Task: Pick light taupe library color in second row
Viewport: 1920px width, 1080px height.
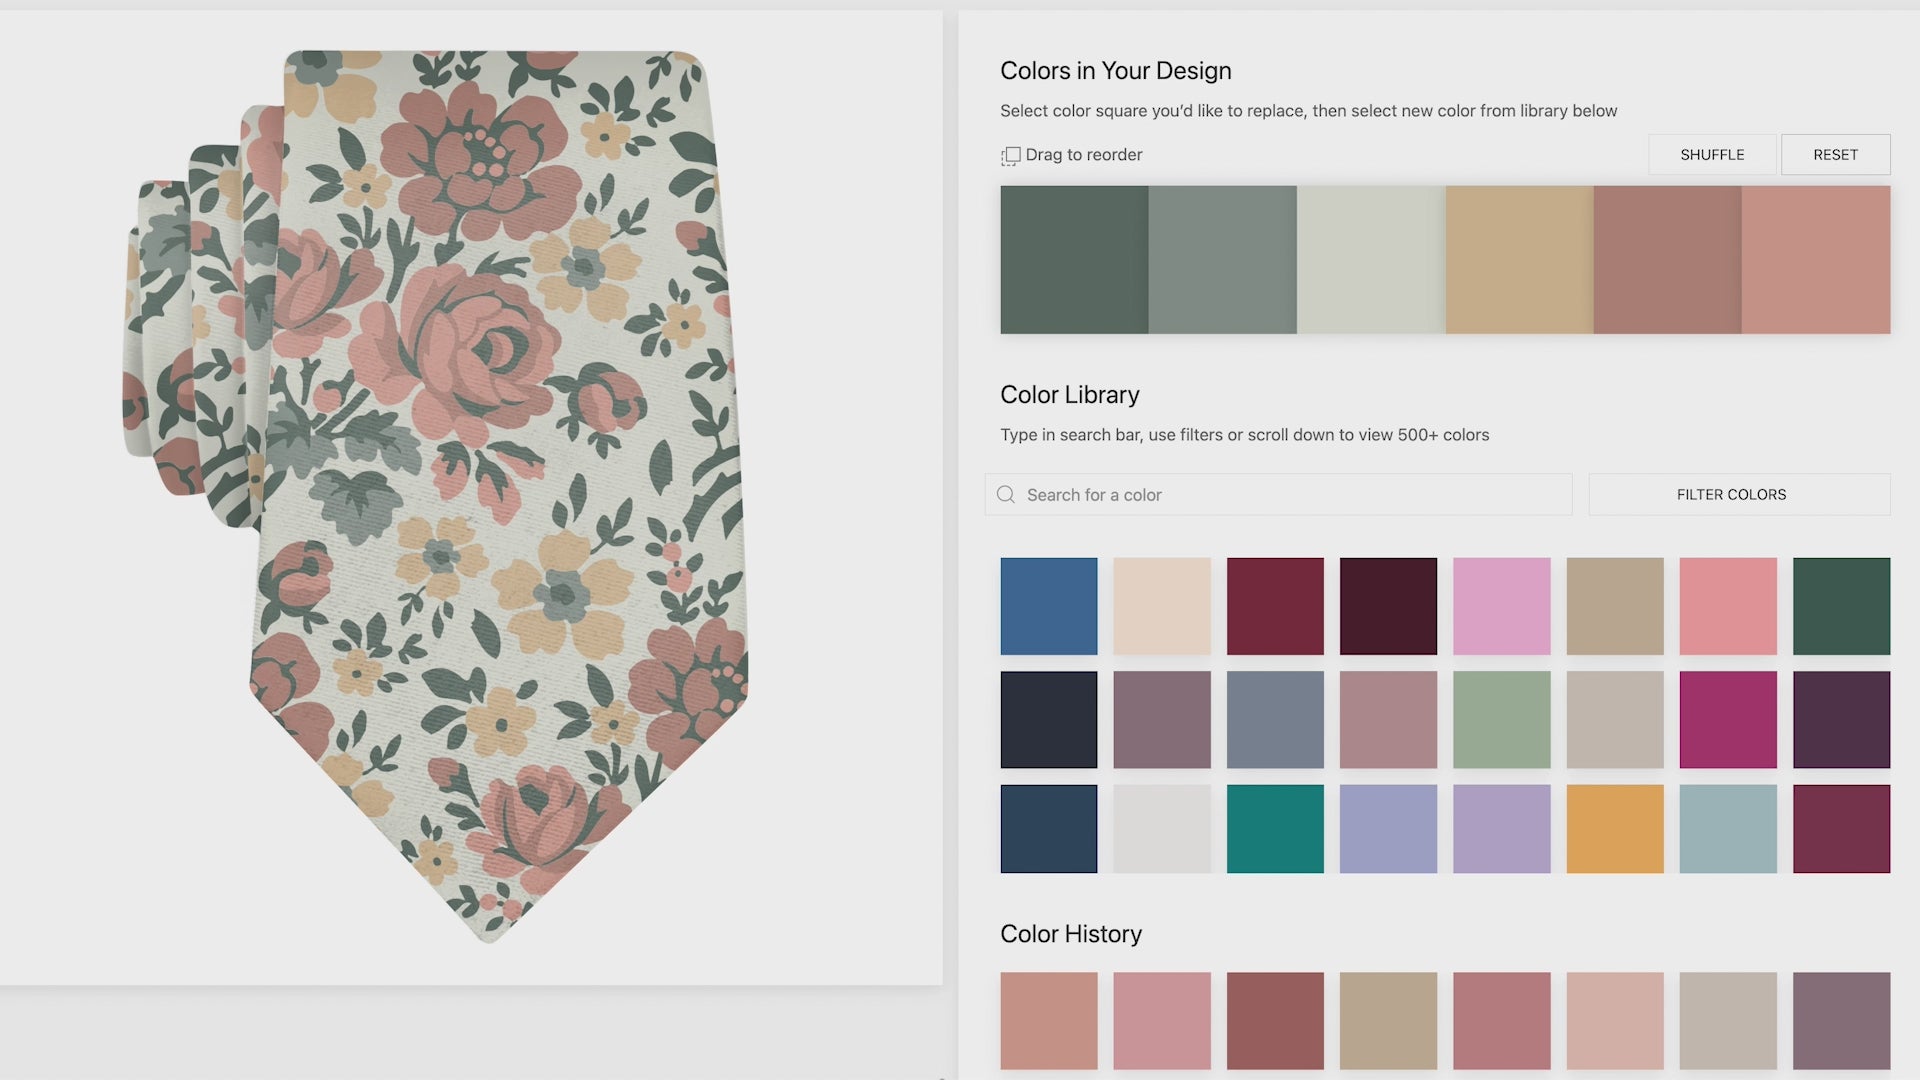Action: [1615, 720]
